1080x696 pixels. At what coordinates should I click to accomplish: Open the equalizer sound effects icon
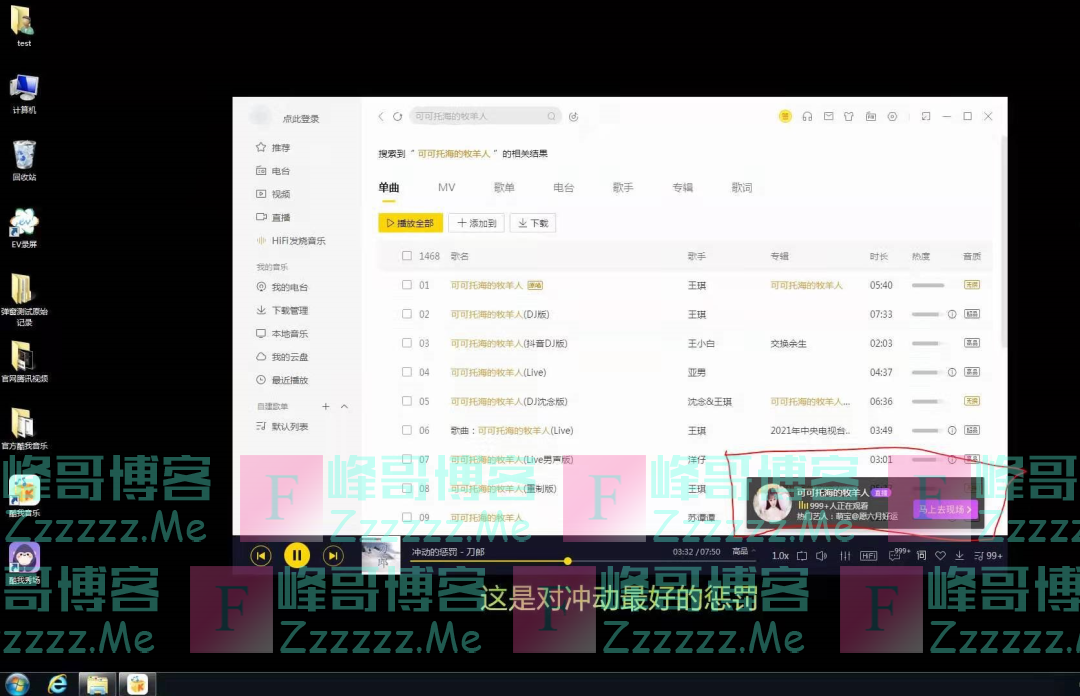pyautogui.click(x=845, y=555)
